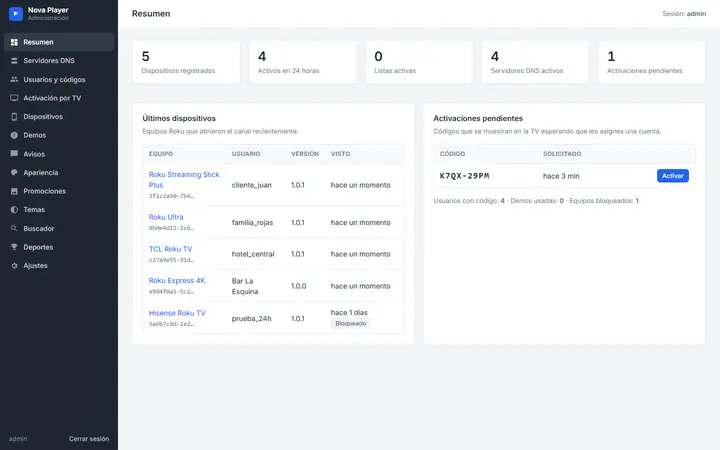
Task: Click the K7QX-29PM code text
Action: (464, 176)
